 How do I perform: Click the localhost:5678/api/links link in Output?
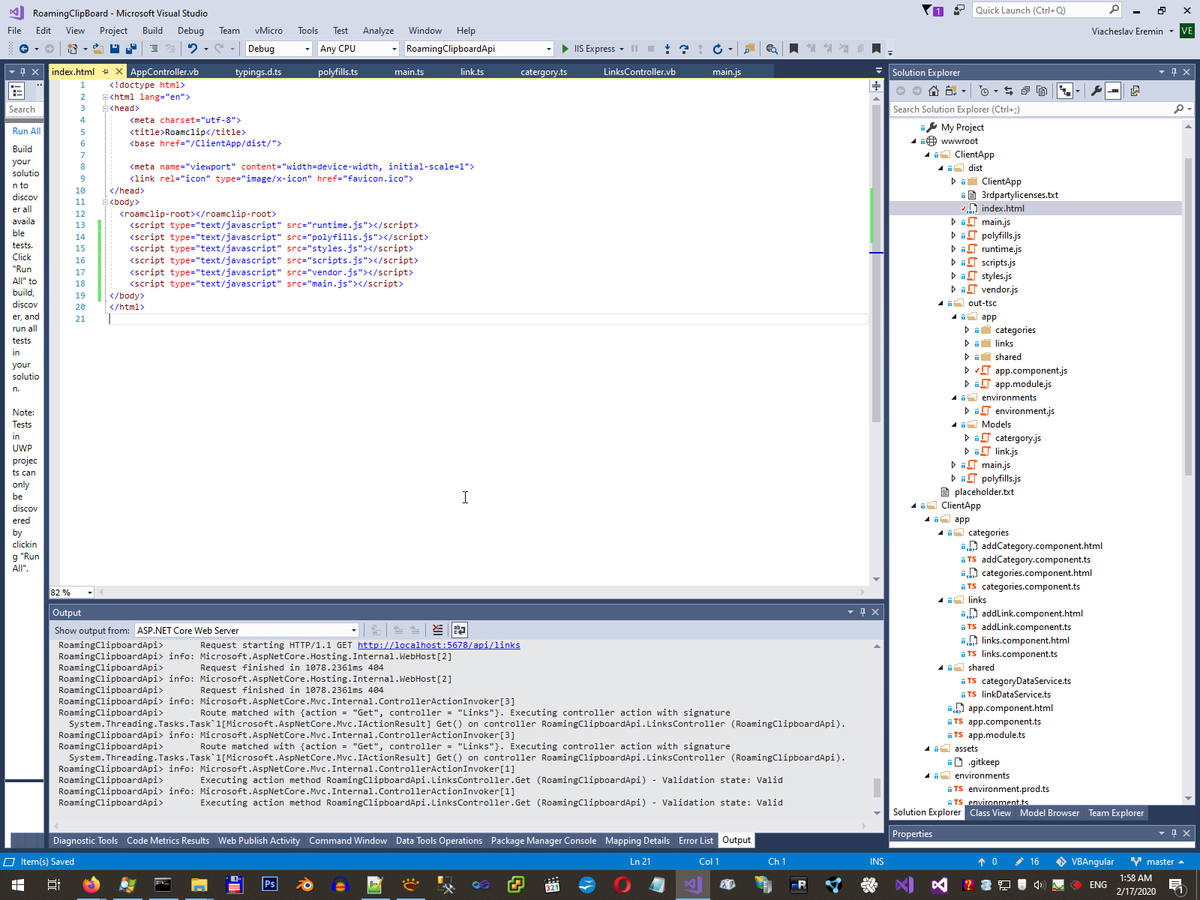[438, 646]
